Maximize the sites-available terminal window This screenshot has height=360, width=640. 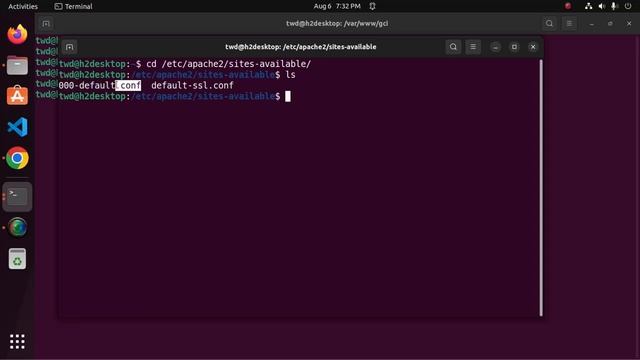point(514,47)
